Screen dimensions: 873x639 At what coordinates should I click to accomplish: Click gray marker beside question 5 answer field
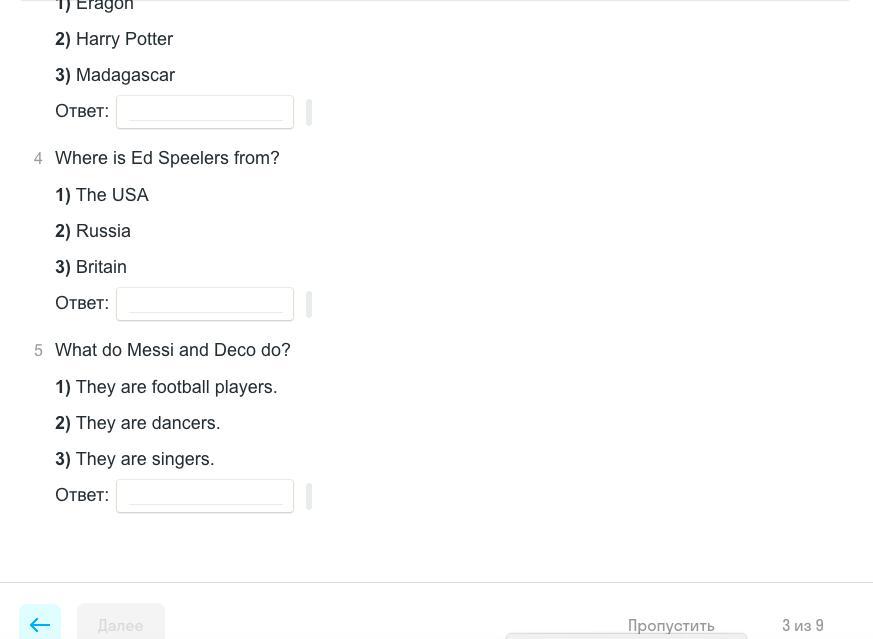[x=309, y=496]
